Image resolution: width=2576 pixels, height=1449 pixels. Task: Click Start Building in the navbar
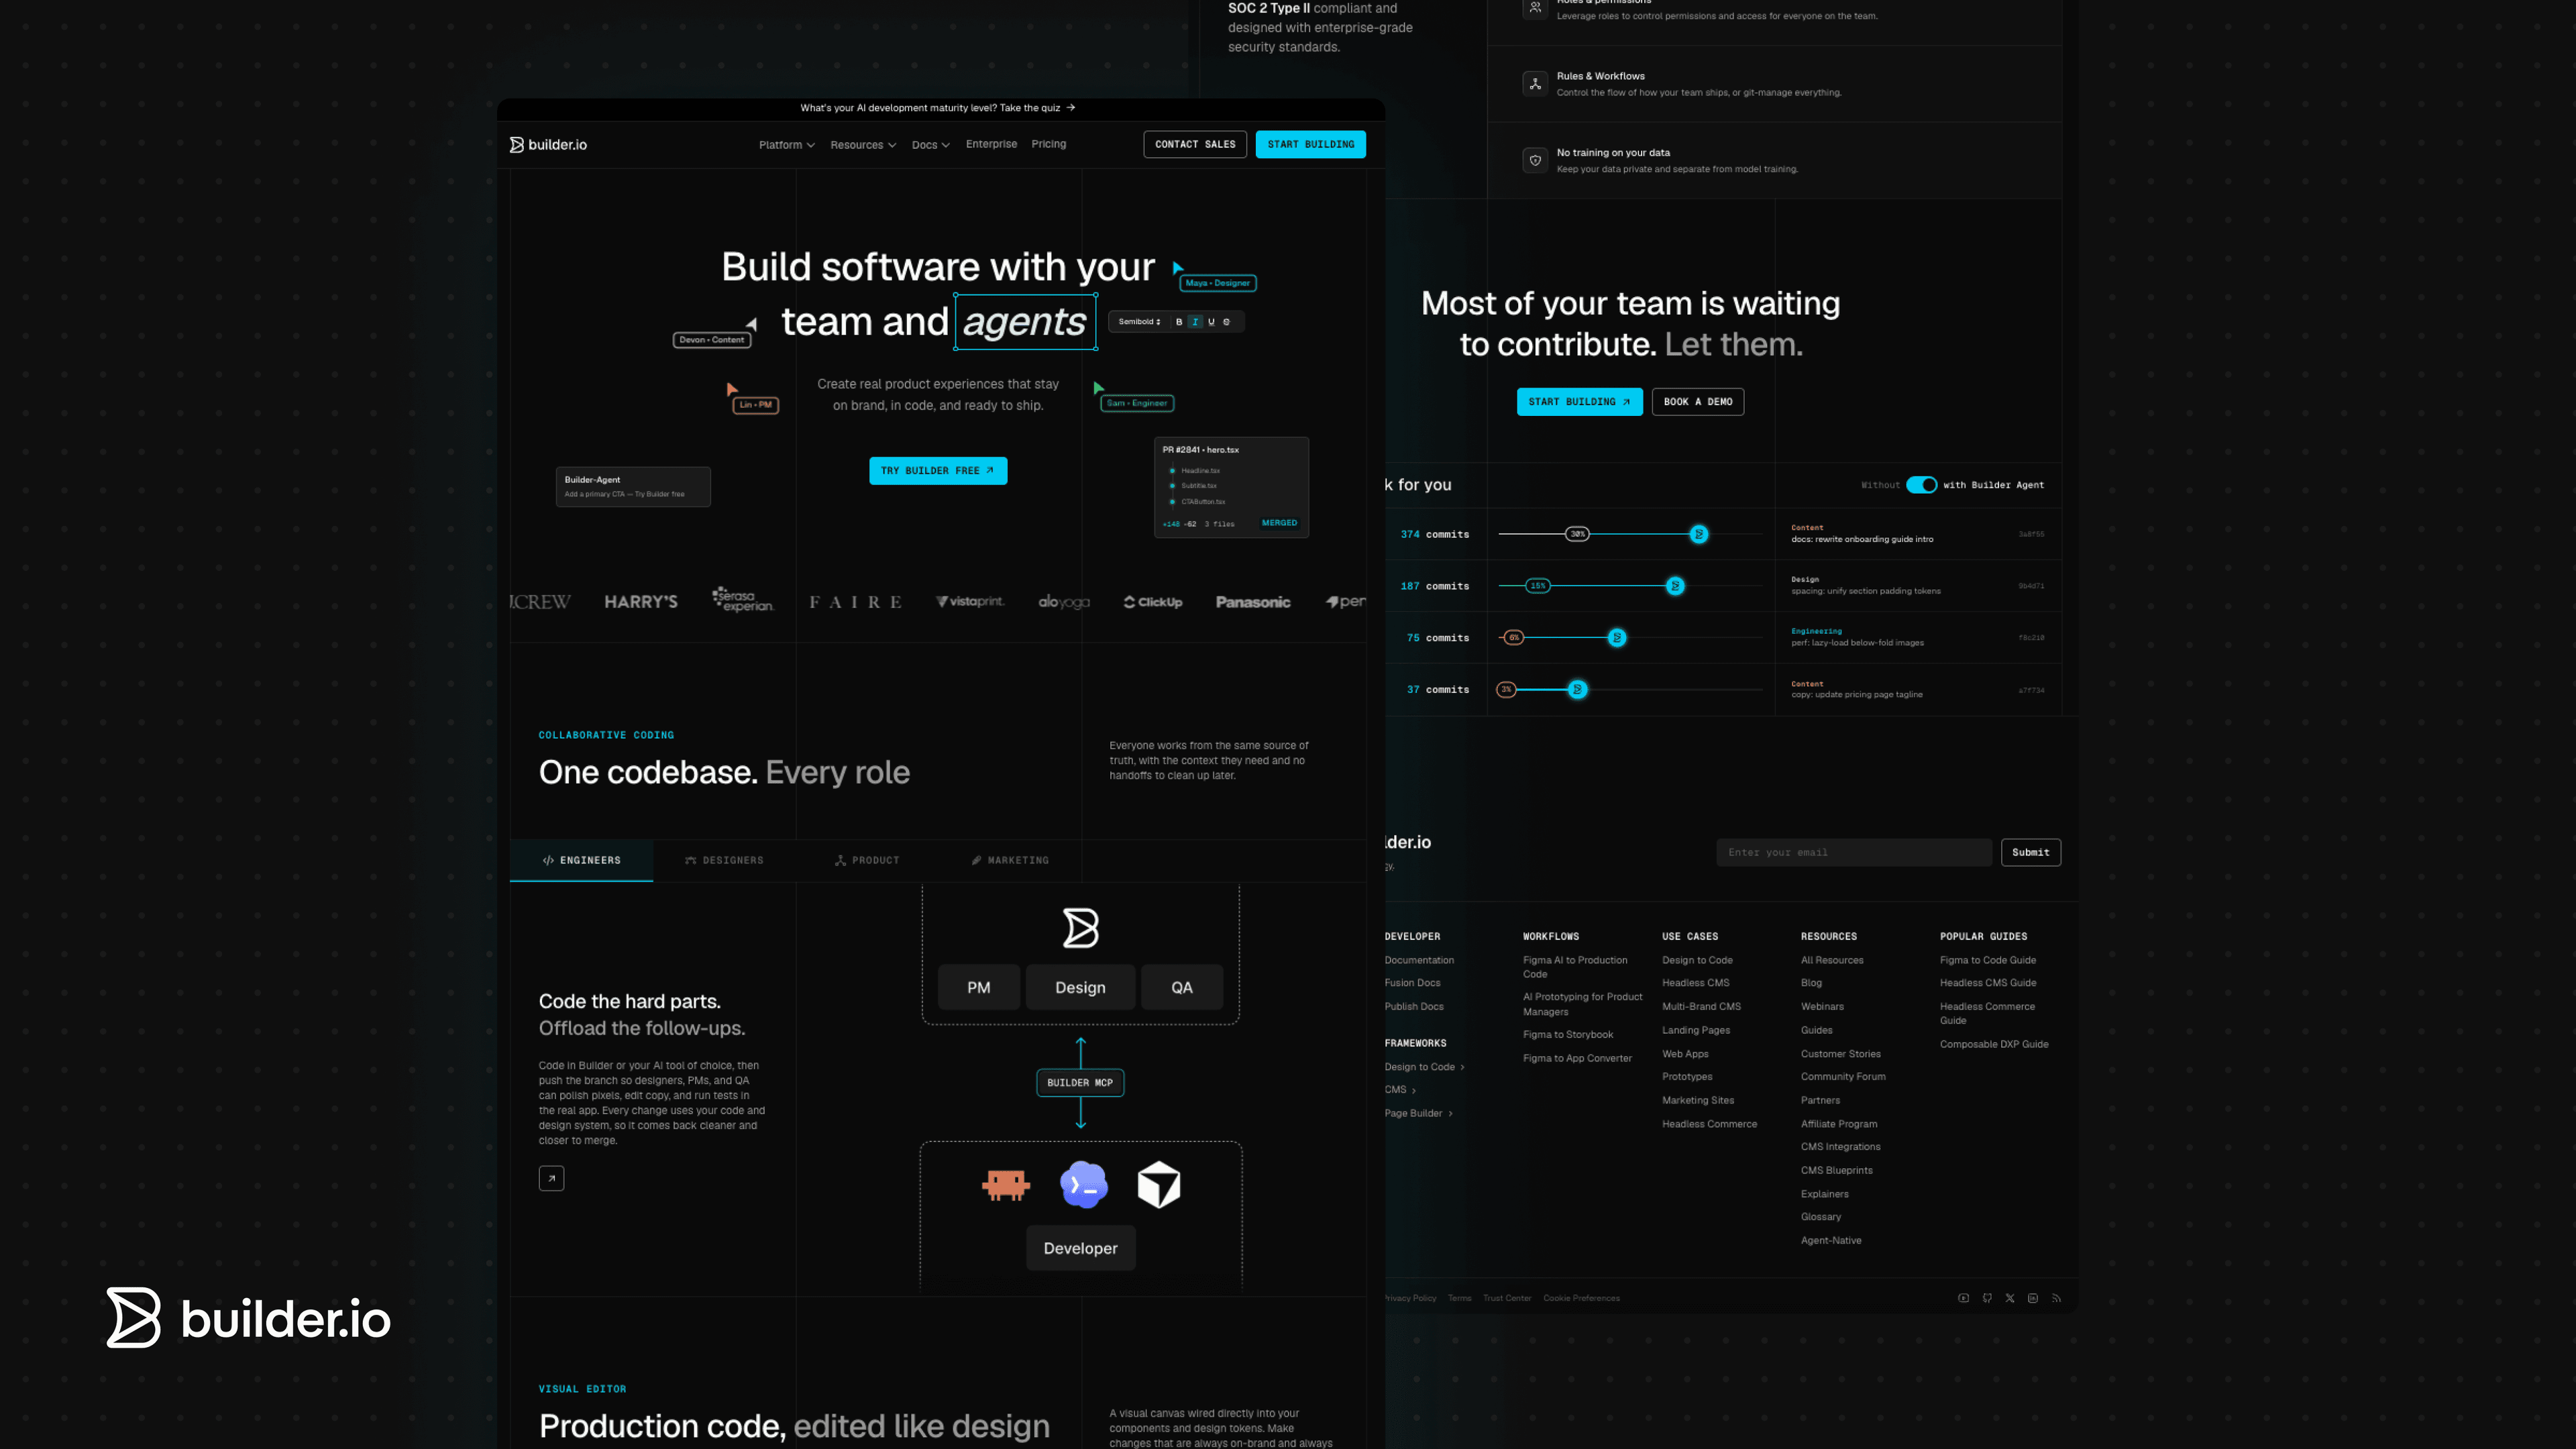click(x=1311, y=144)
